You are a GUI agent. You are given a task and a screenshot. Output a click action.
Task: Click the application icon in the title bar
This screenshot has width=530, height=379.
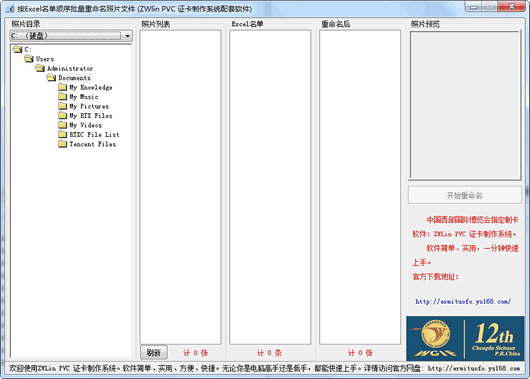[x=10, y=8]
